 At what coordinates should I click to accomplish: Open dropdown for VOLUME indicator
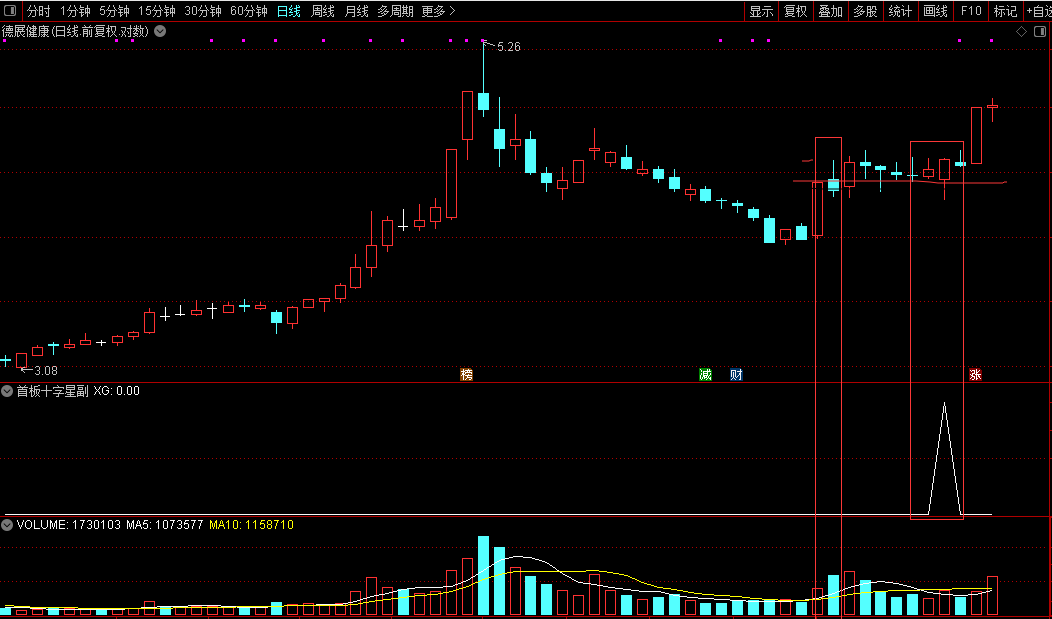(x=7, y=524)
